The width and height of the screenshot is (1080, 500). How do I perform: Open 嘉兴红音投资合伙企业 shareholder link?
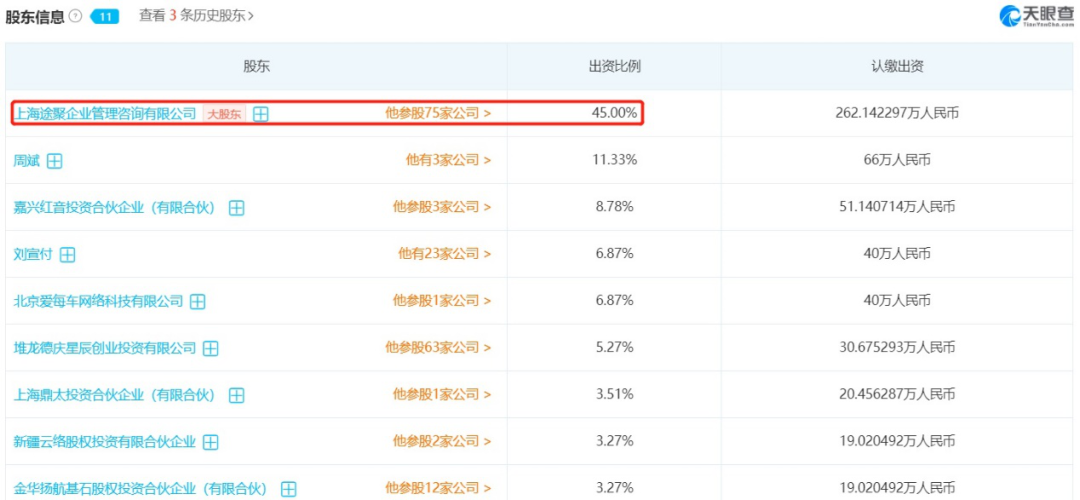(x=115, y=207)
